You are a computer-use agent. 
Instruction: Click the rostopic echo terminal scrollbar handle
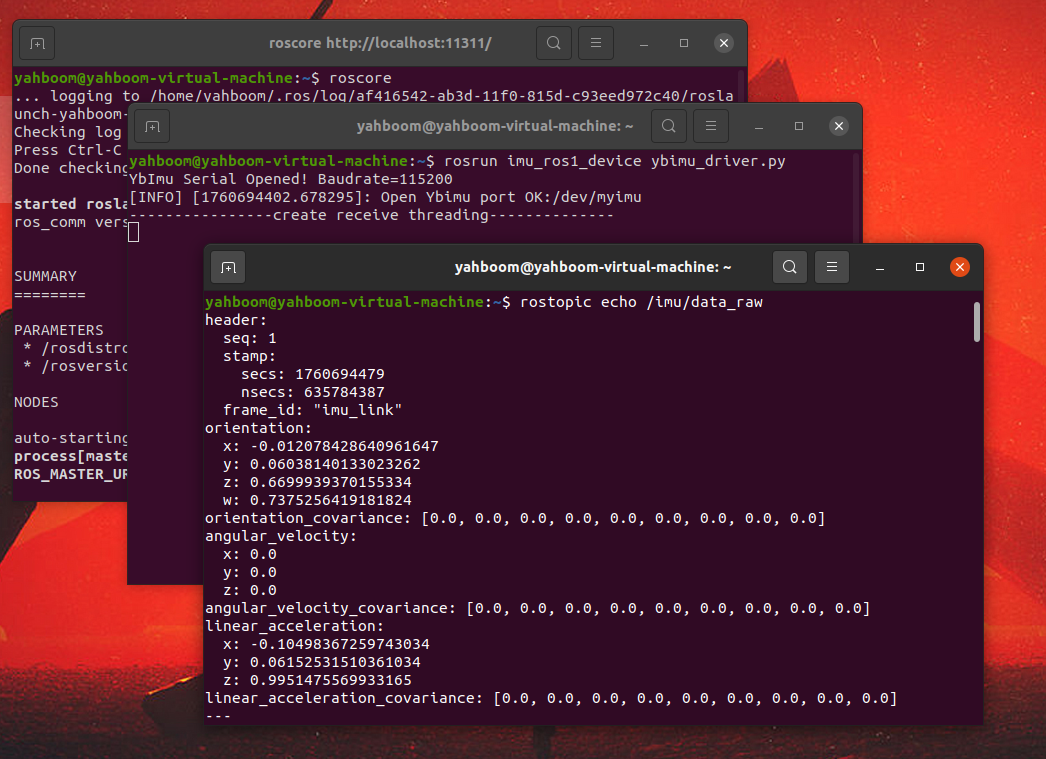coord(977,321)
